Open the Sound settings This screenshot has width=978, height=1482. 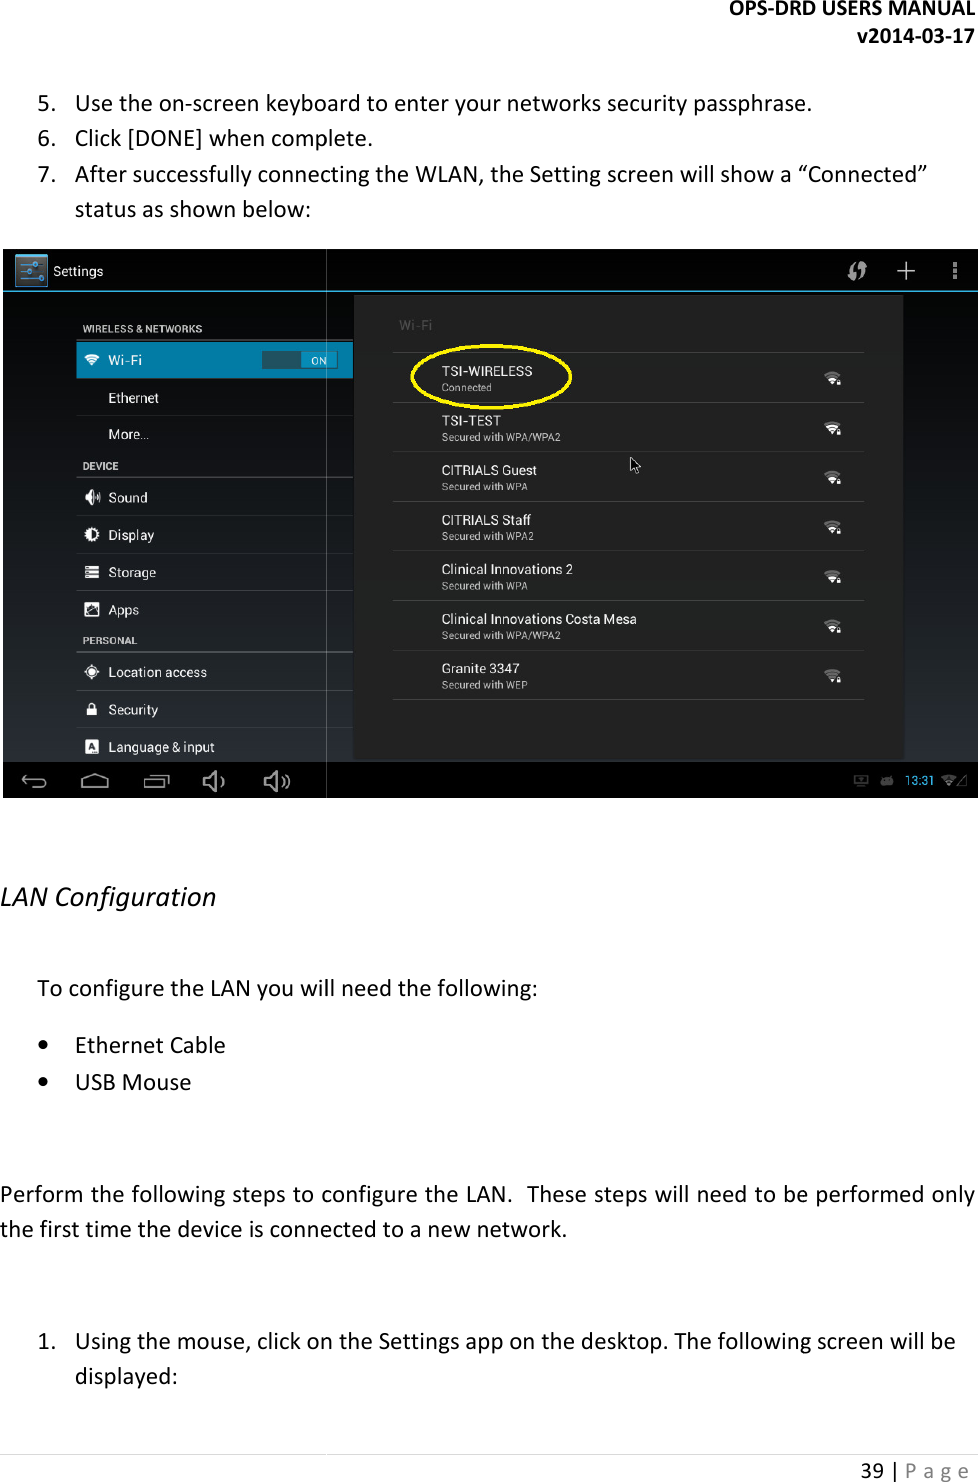127,496
